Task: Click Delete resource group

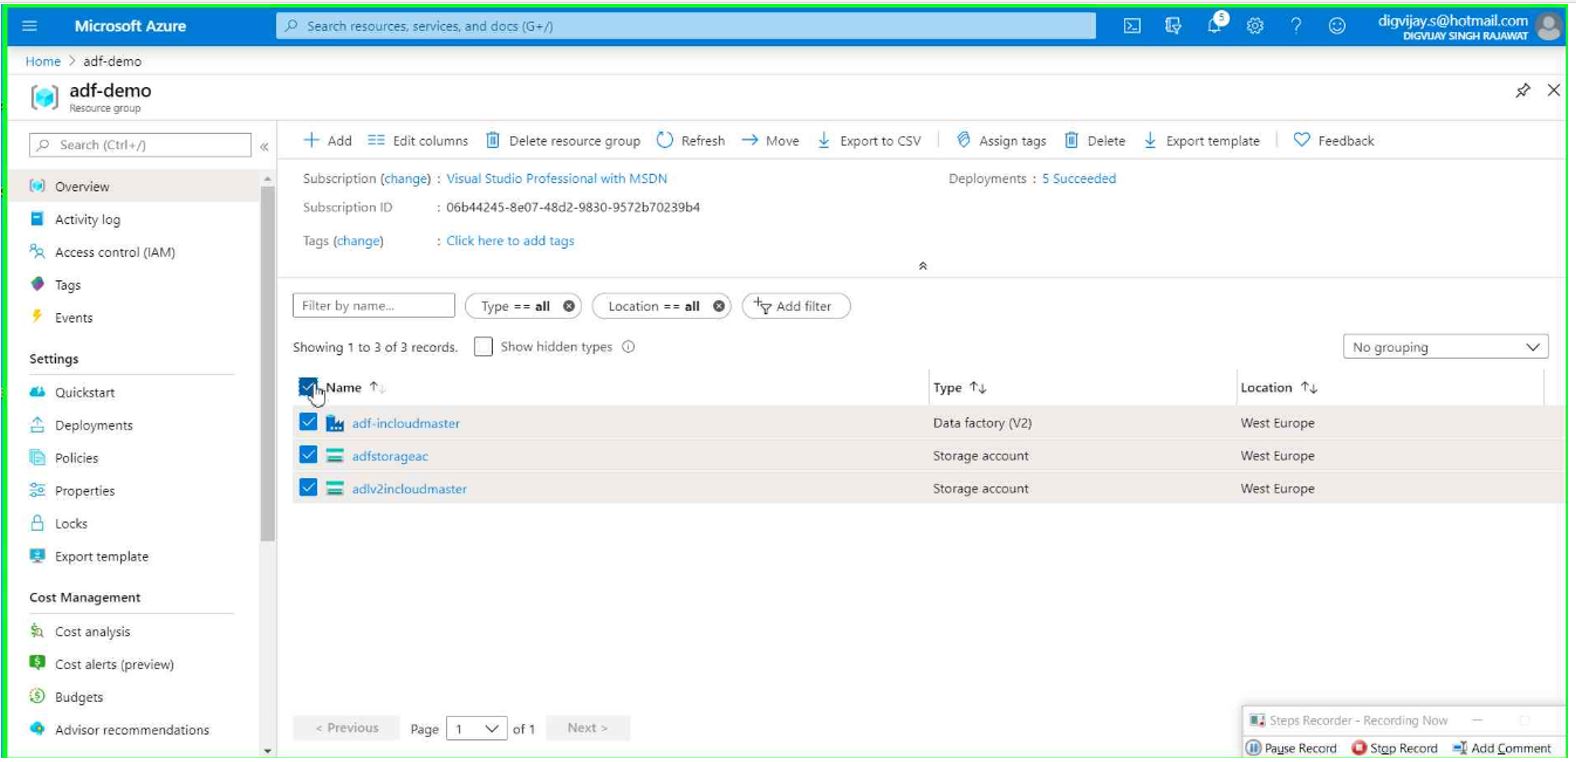Action: pyautogui.click(x=563, y=141)
